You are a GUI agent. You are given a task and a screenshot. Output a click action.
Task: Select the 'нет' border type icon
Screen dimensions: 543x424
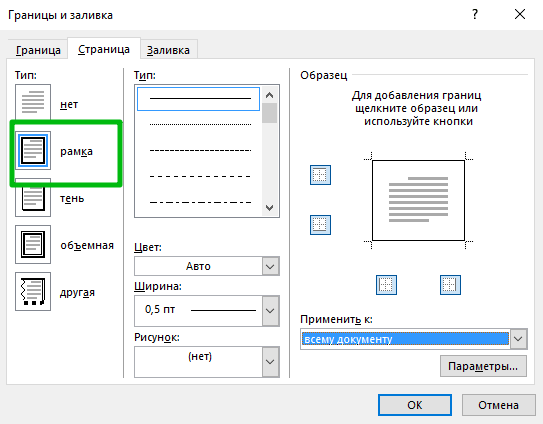point(33,103)
